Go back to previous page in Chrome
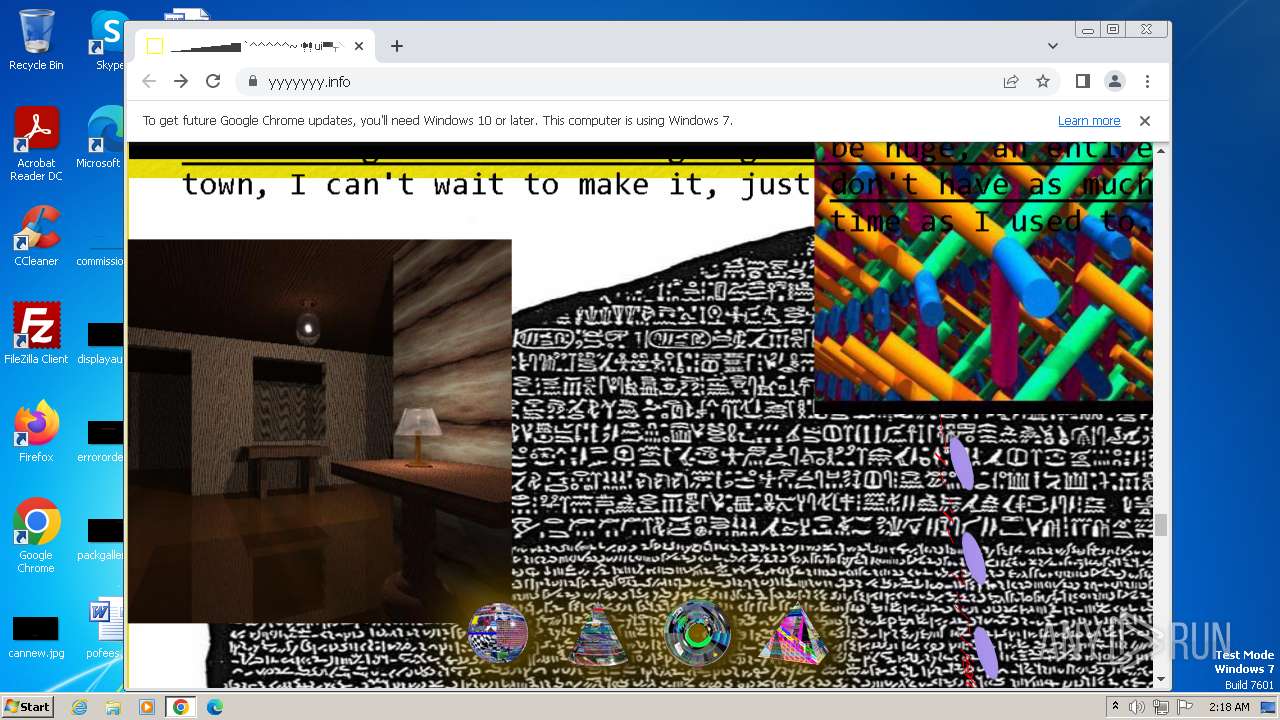 149,82
